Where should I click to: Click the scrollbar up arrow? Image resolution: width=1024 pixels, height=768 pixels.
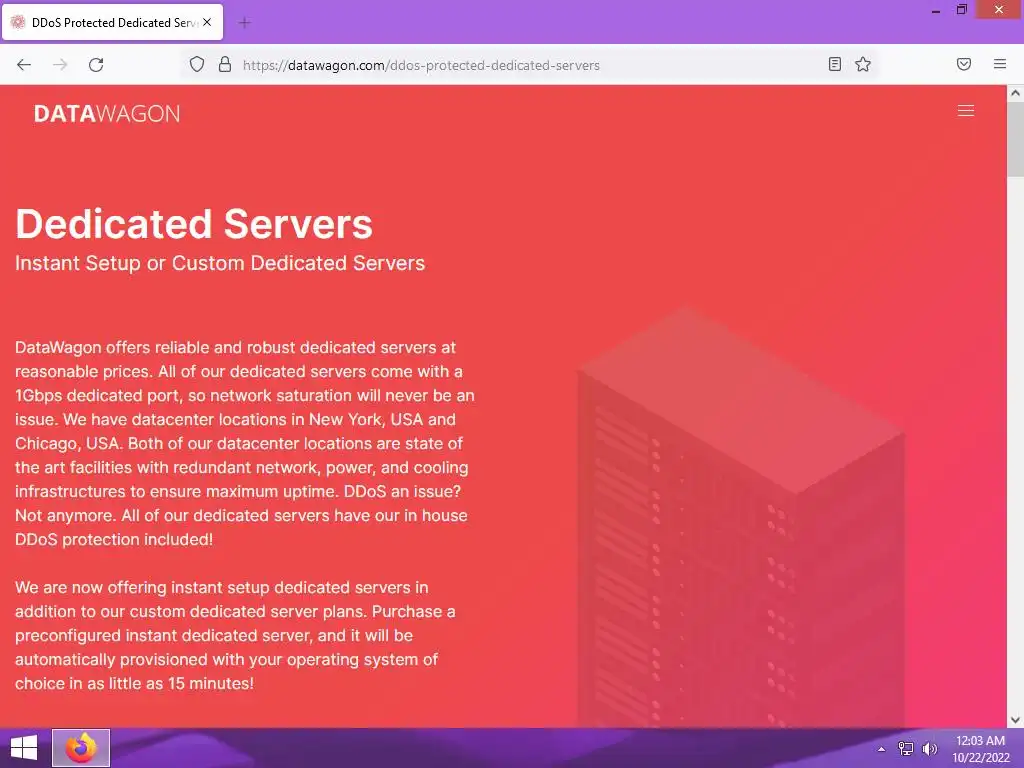point(1015,93)
